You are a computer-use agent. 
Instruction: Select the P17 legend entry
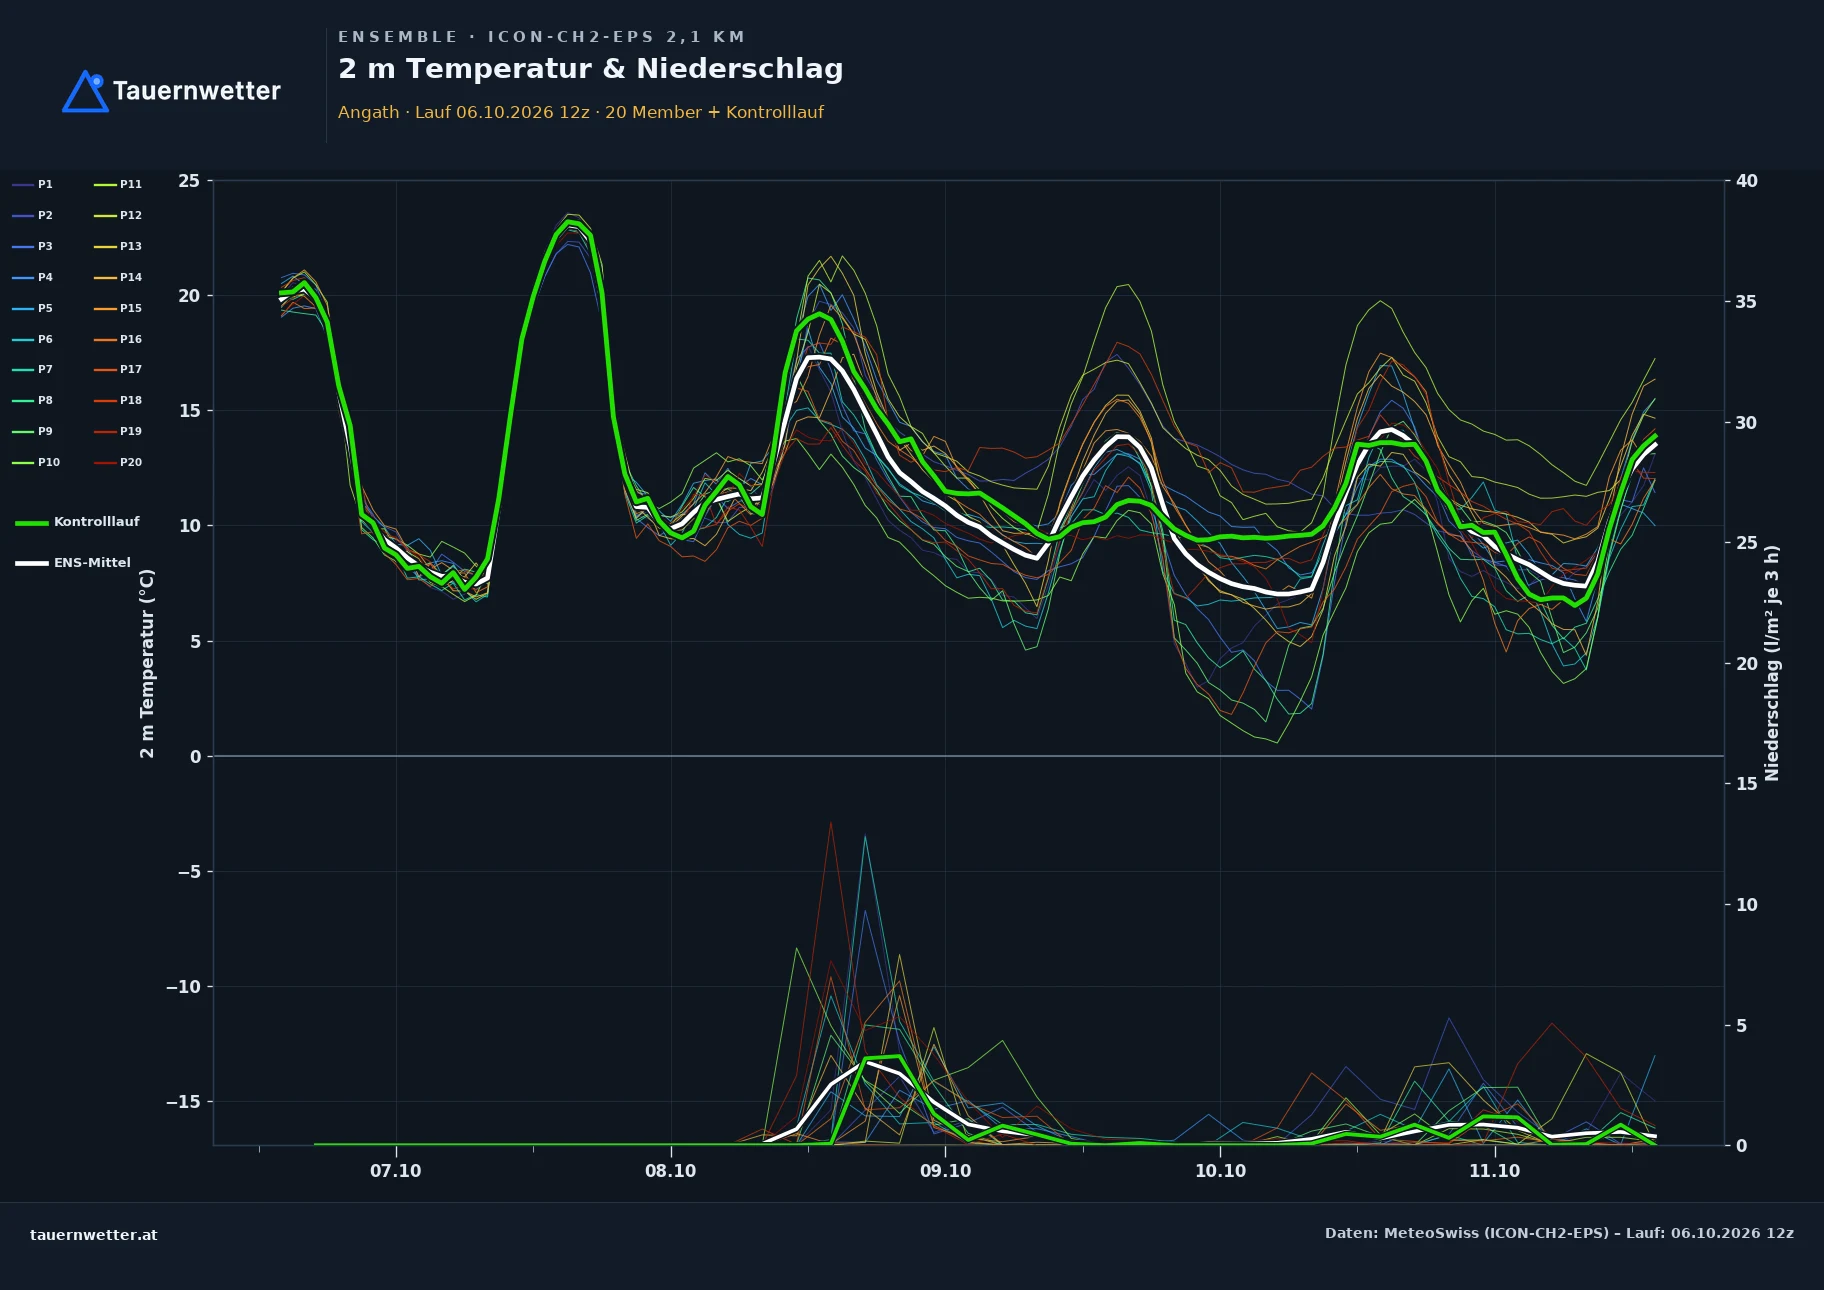(x=118, y=369)
